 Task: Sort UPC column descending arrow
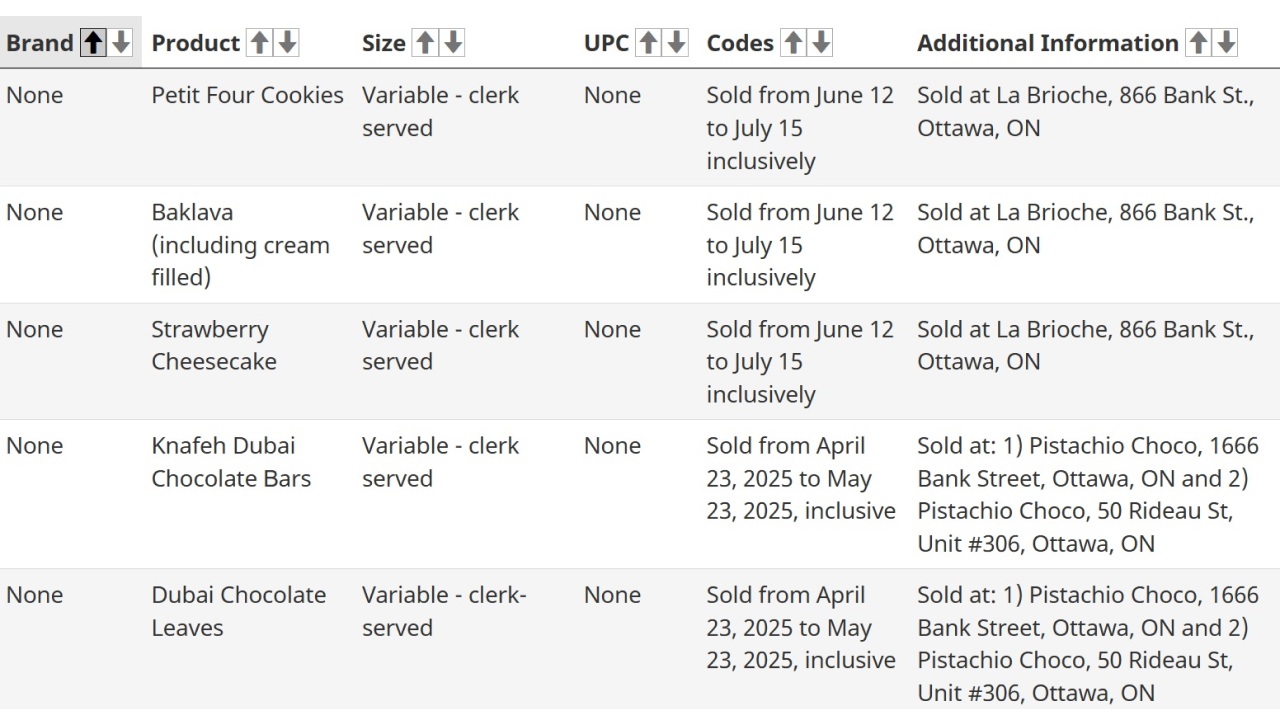677,43
